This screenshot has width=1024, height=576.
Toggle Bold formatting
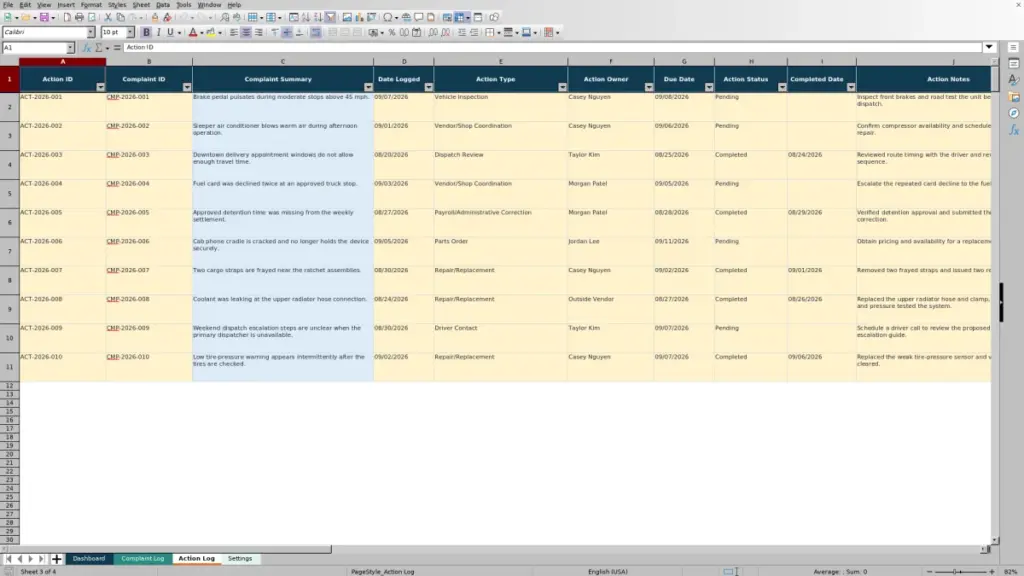[x=146, y=32]
